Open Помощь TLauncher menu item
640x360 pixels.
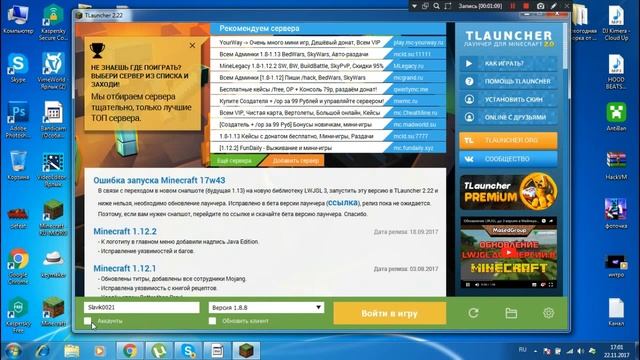[508, 82]
